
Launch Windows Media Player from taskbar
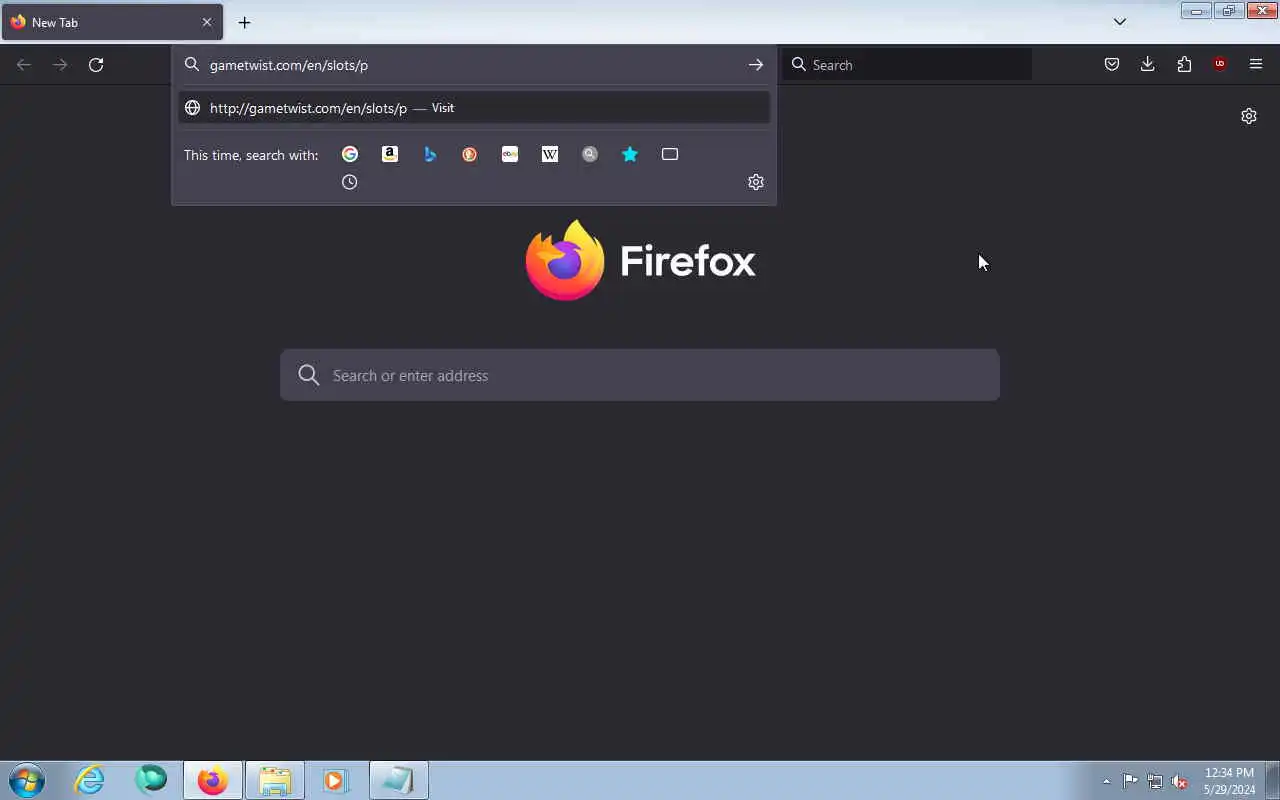pyautogui.click(x=335, y=780)
